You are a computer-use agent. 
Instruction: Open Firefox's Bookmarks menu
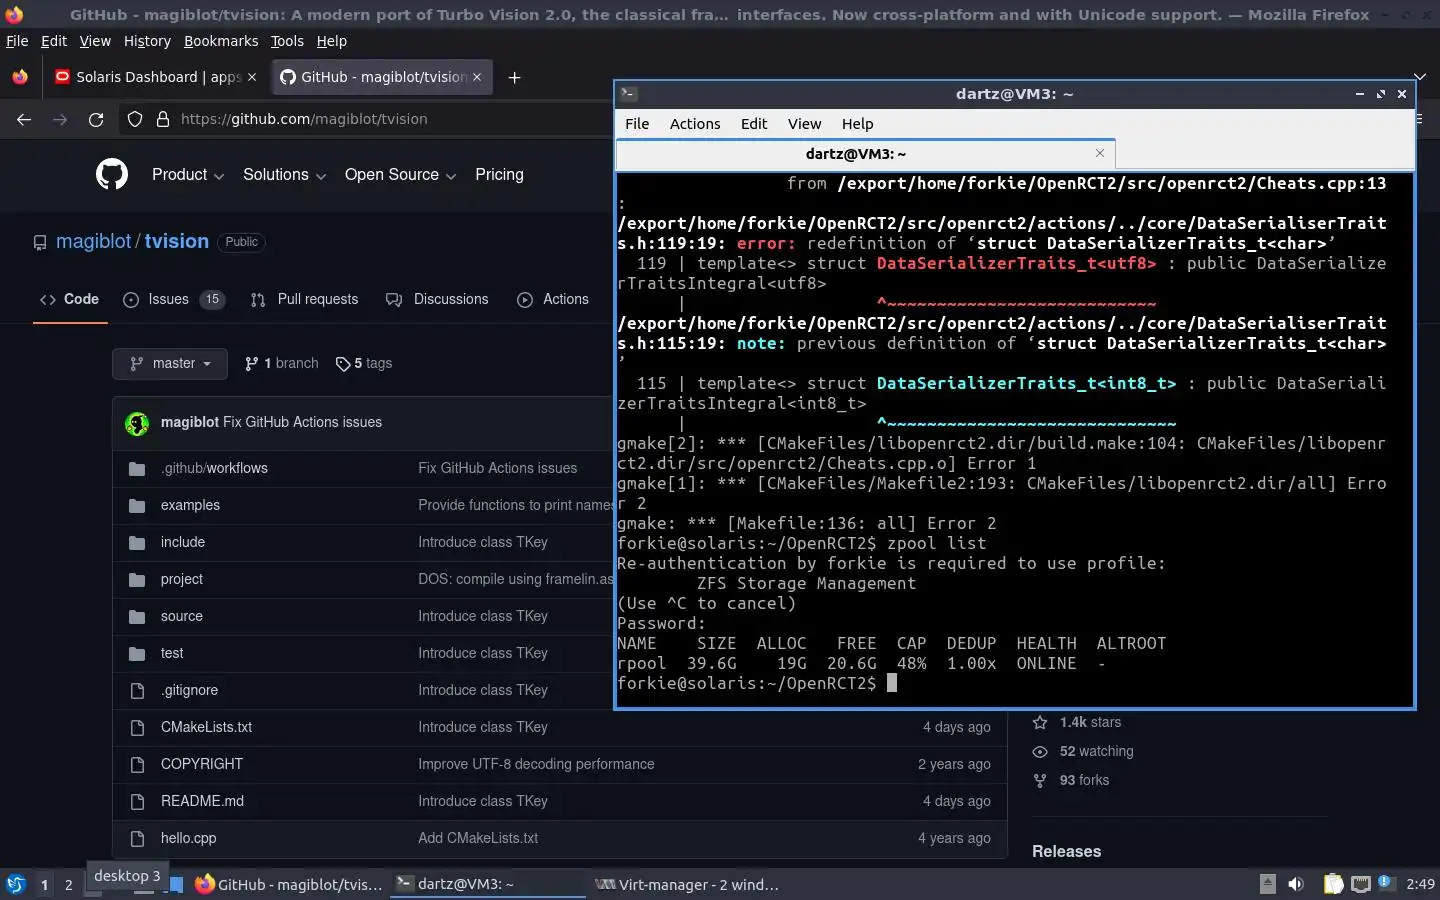[221, 41]
